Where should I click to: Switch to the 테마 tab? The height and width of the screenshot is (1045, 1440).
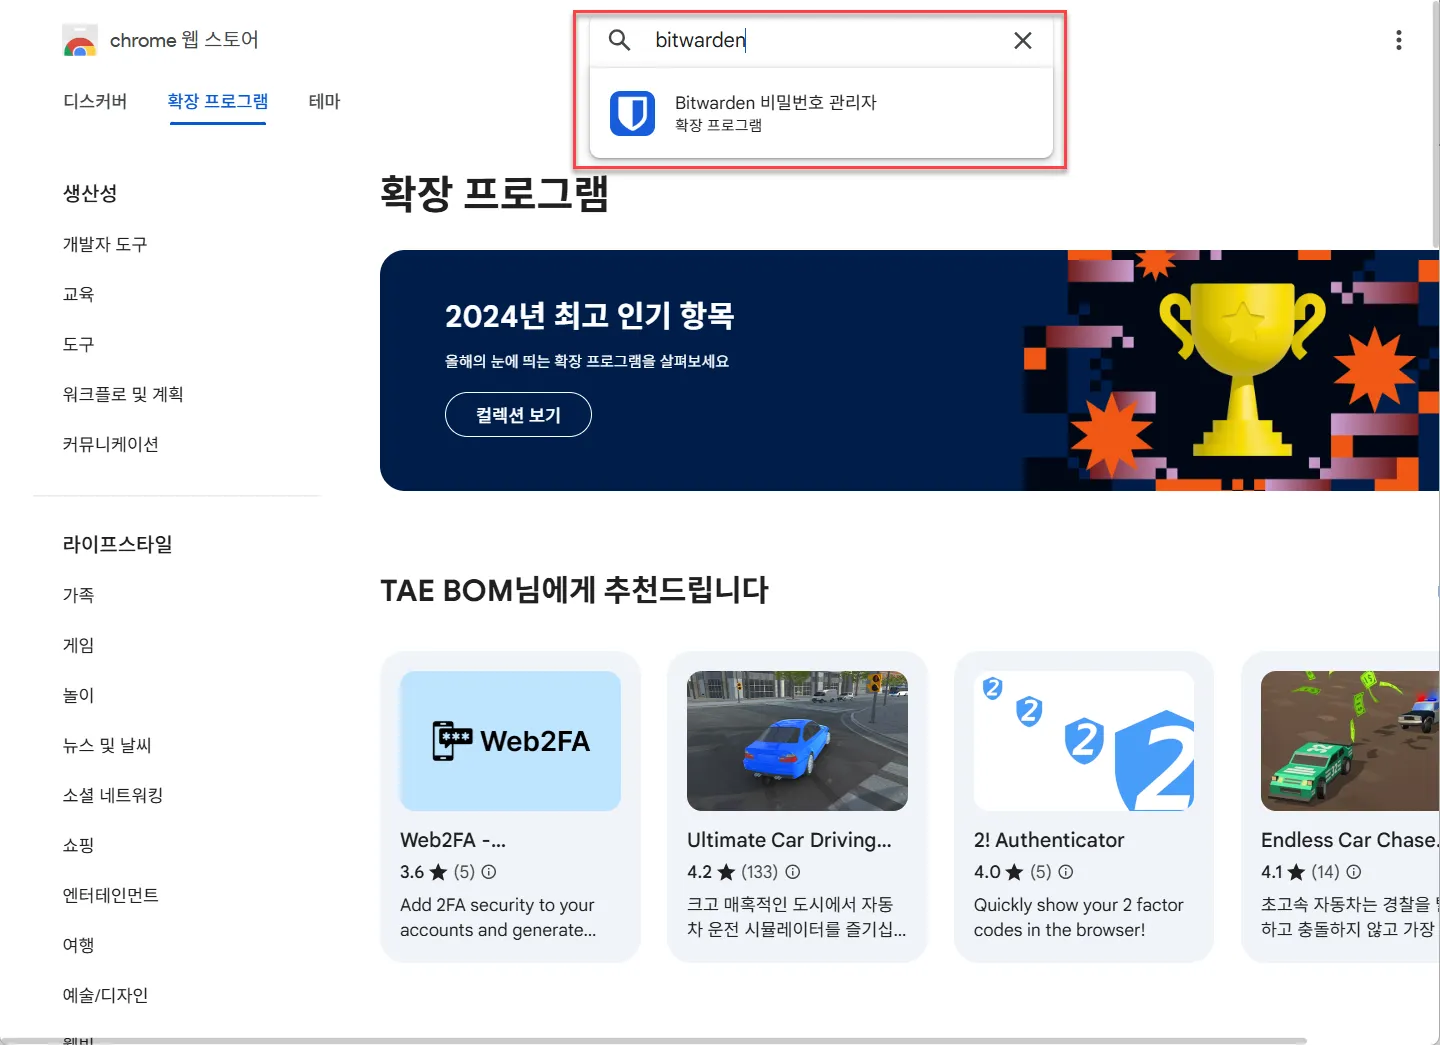[325, 101]
